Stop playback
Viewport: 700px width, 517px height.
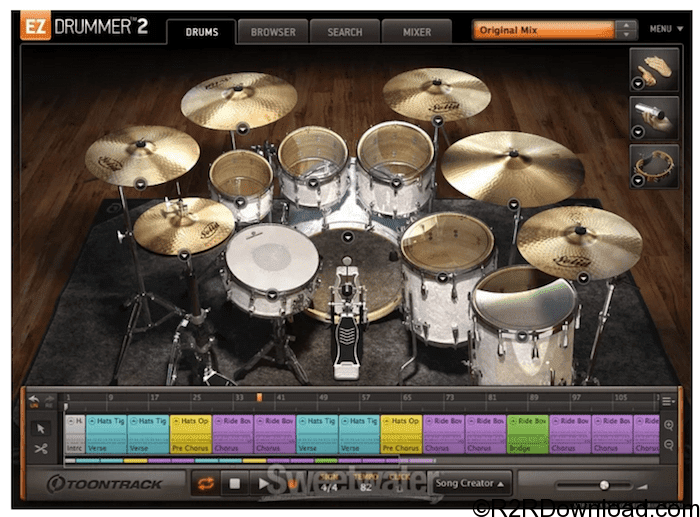[x=235, y=484]
